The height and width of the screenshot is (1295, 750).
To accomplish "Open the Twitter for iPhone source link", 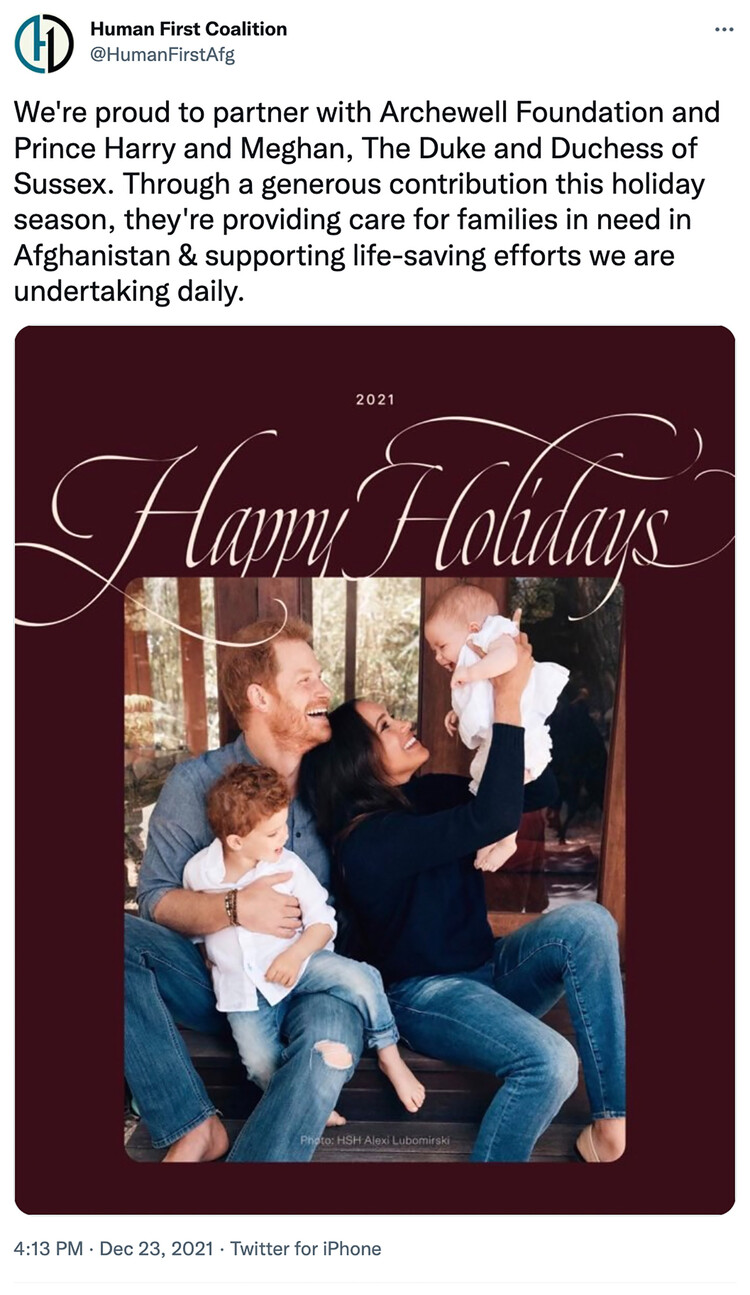I will (x=305, y=1248).
